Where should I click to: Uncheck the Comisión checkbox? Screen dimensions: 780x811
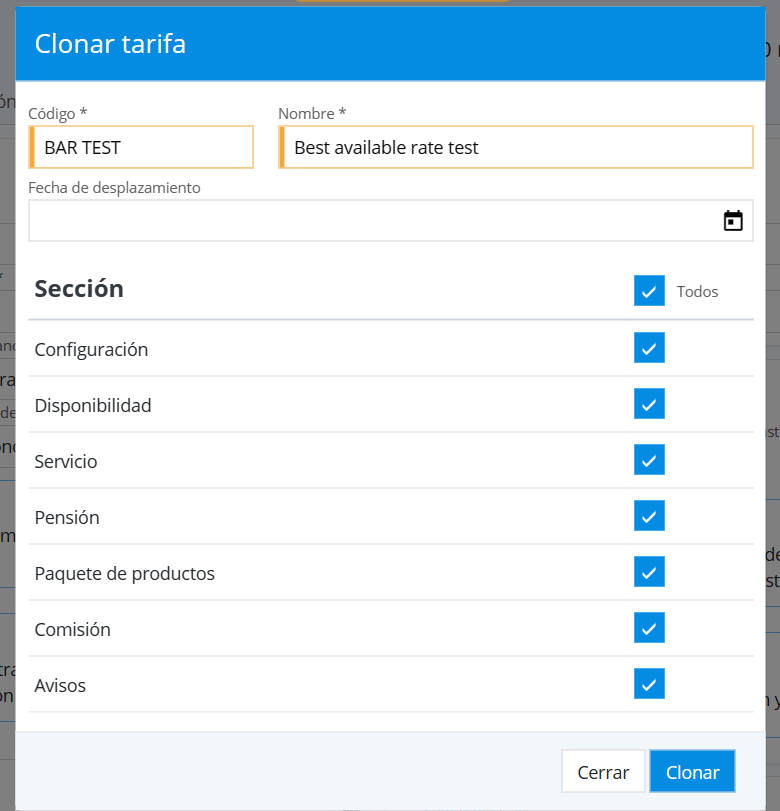coord(649,628)
